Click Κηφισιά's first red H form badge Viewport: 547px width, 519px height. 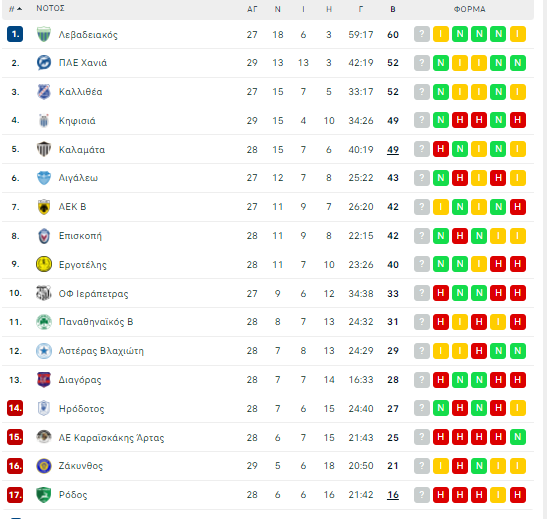coord(460,120)
